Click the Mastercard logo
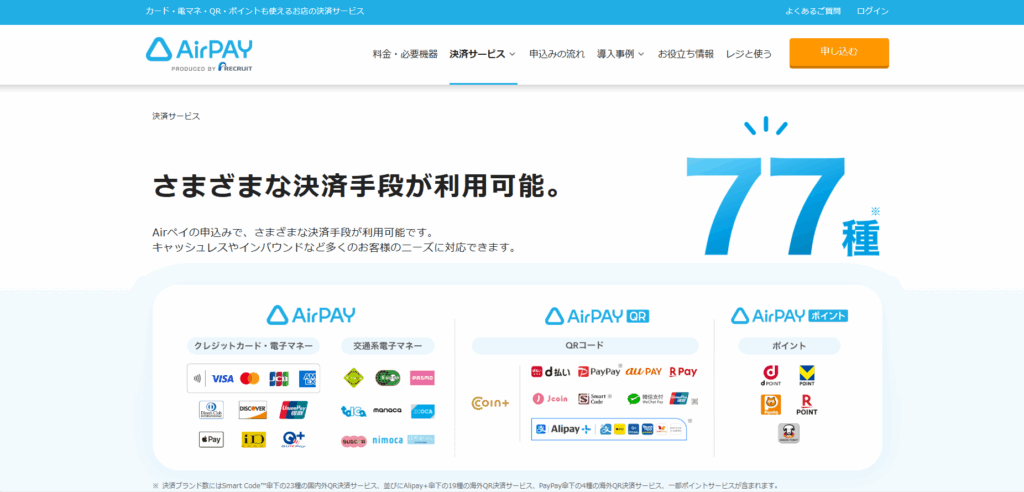Viewport: 1024px width, 492px height. pyautogui.click(x=249, y=378)
